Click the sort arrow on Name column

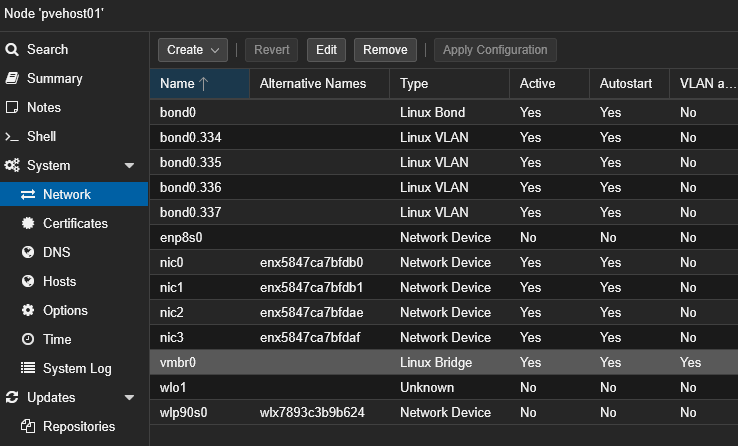pos(203,84)
